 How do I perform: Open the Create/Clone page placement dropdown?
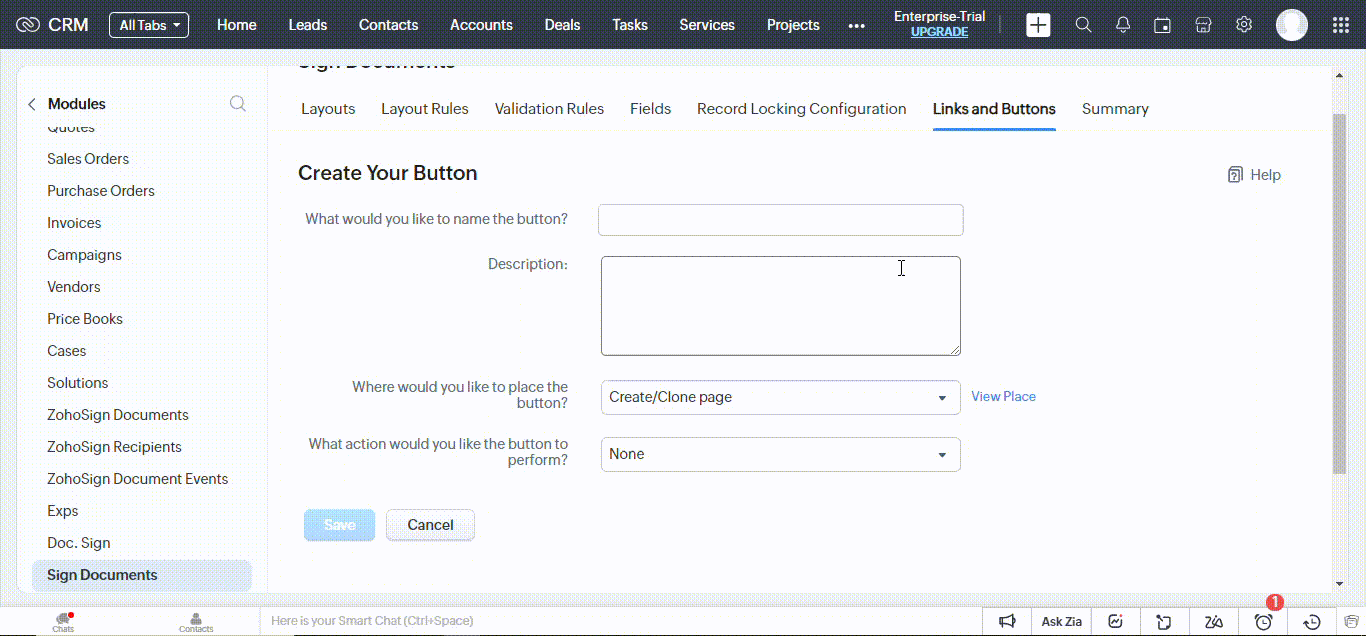pyautogui.click(x=780, y=397)
